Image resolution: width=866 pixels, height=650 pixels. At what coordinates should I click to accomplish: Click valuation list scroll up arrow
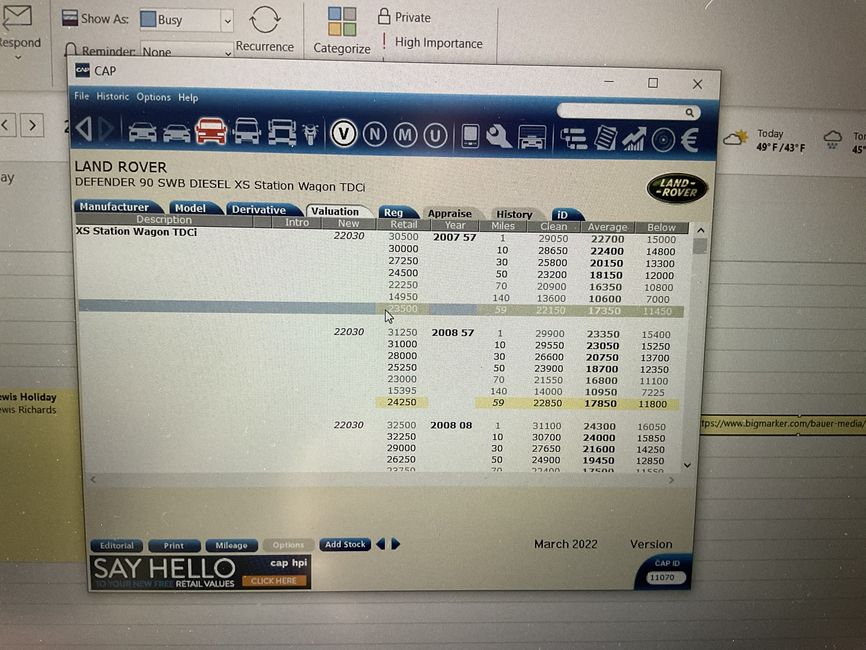pyautogui.click(x=700, y=230)
